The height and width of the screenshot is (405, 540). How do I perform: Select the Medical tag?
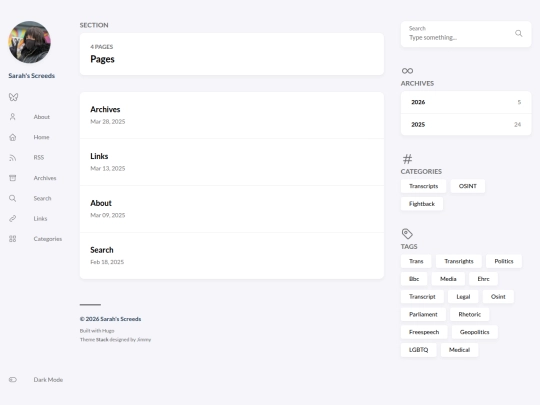point(459,350)
